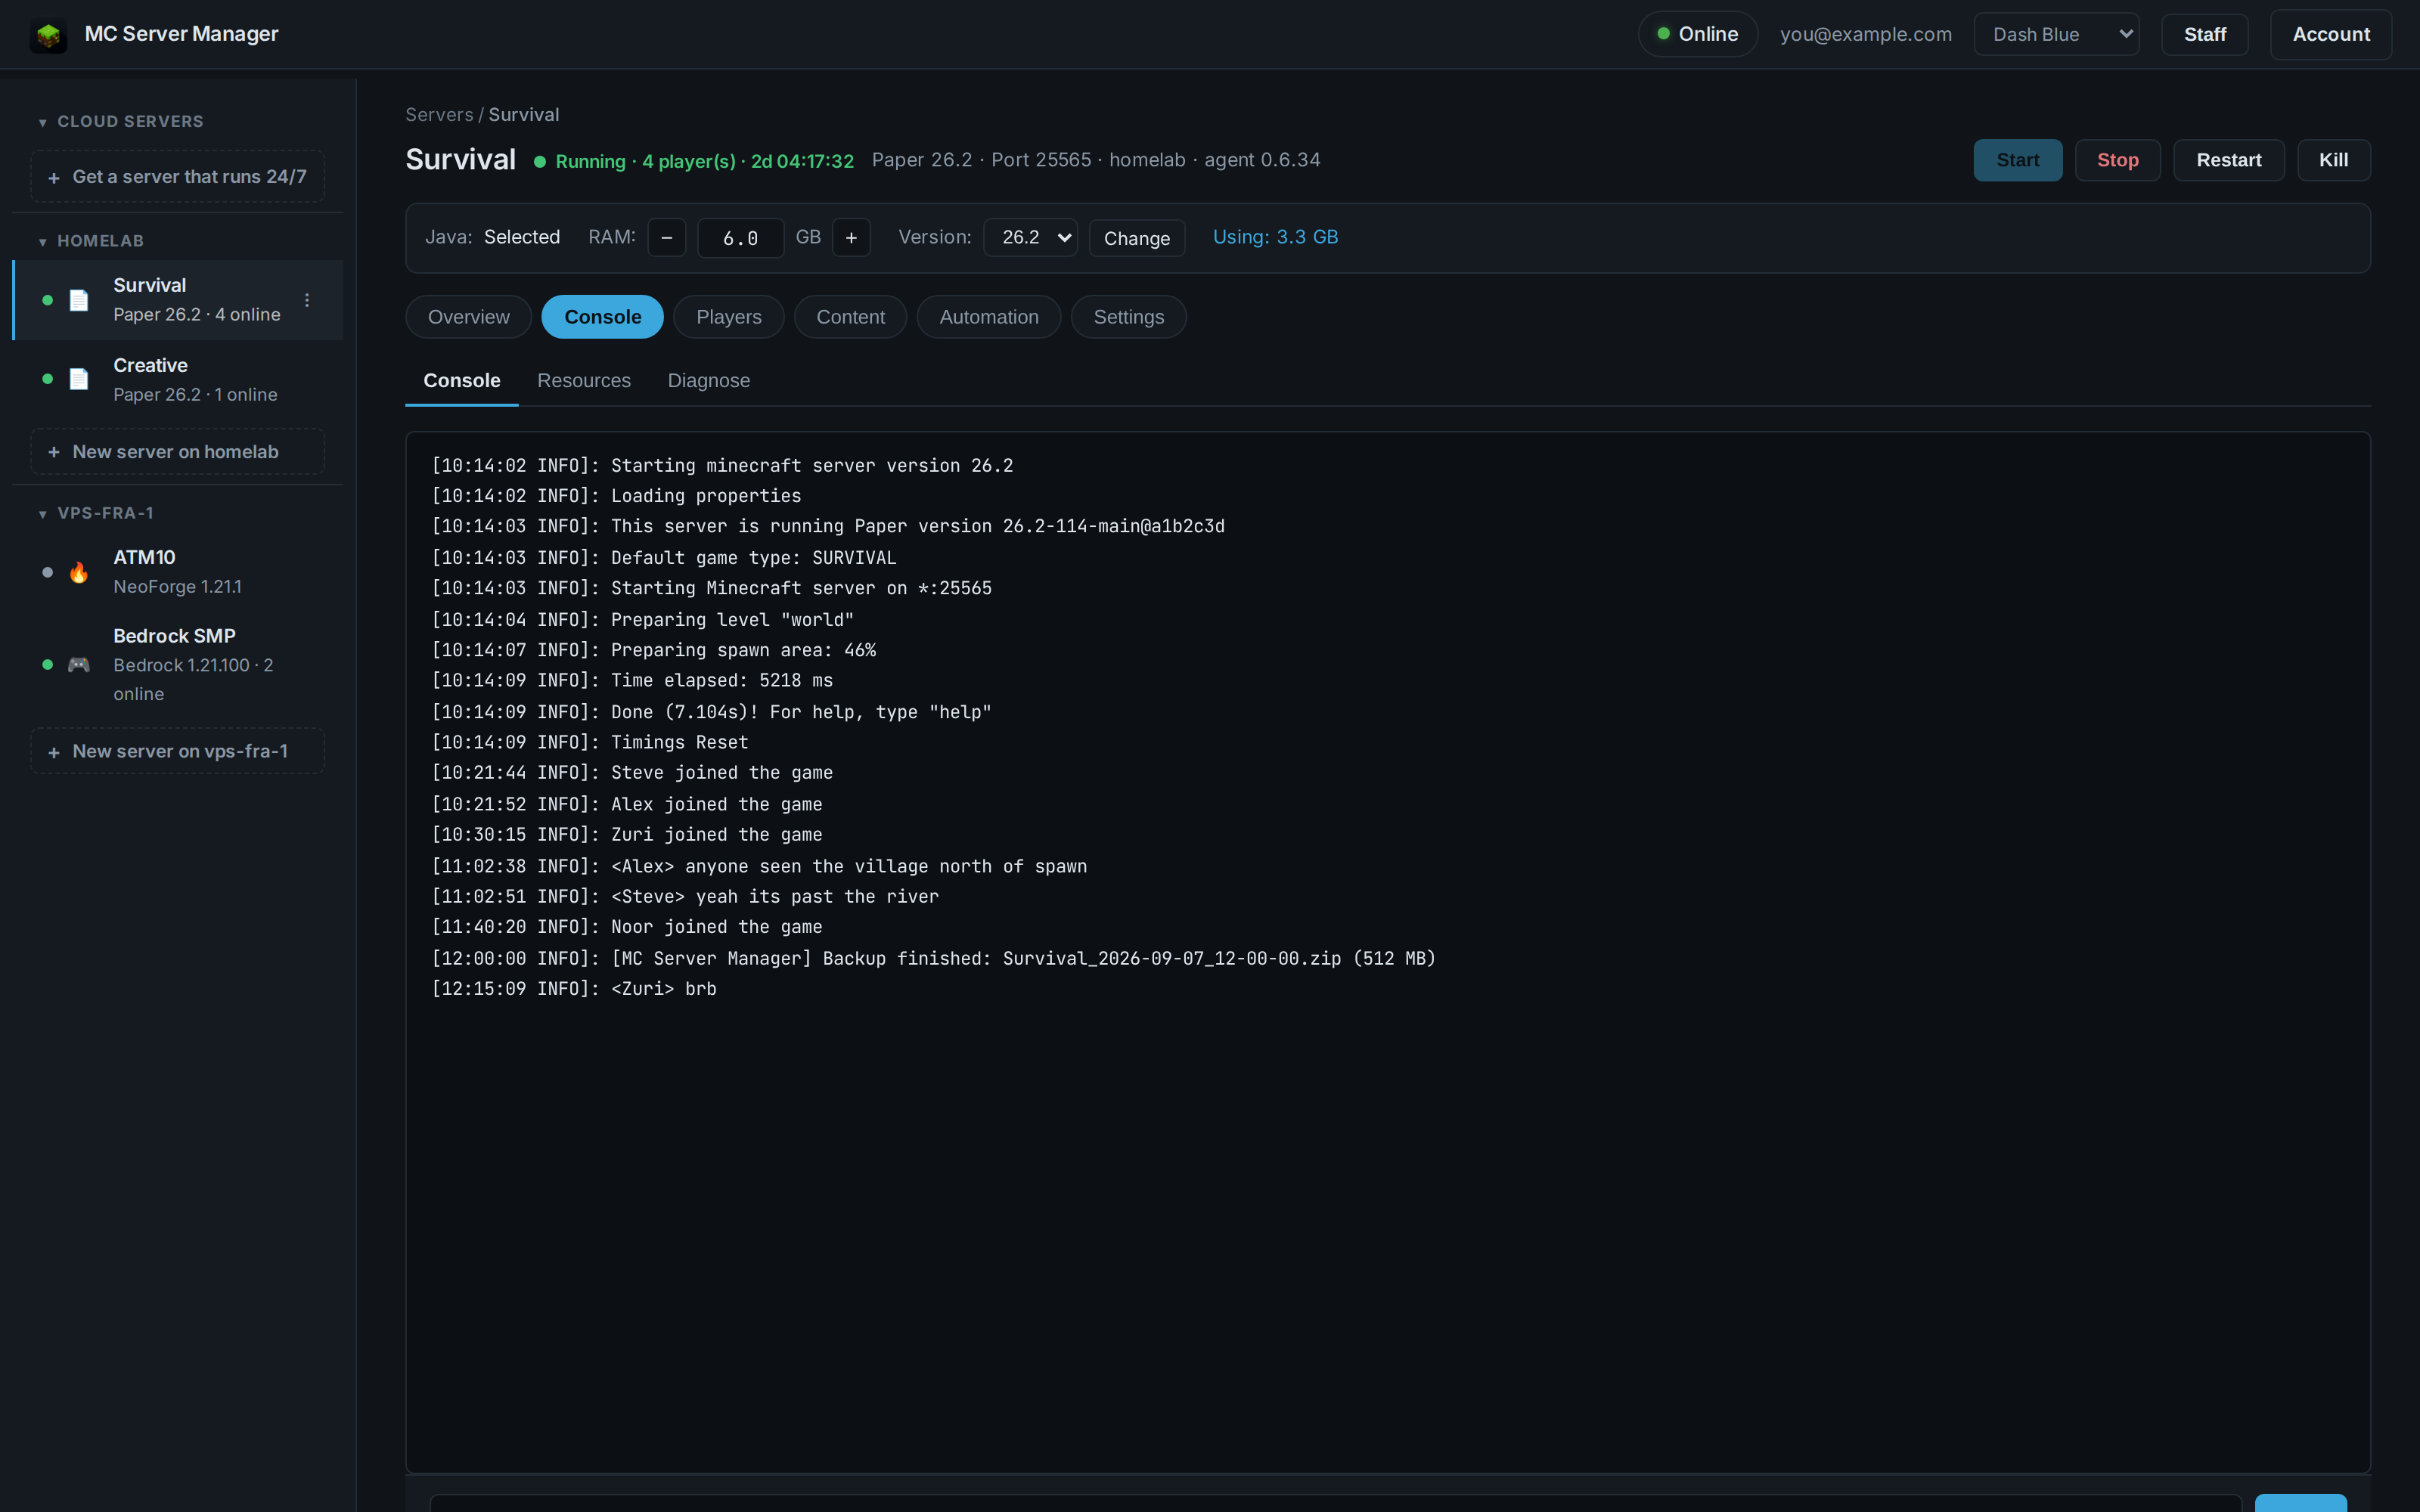Click the log line "Backup finished"
2420x1512 pixels.
[933, 958]
